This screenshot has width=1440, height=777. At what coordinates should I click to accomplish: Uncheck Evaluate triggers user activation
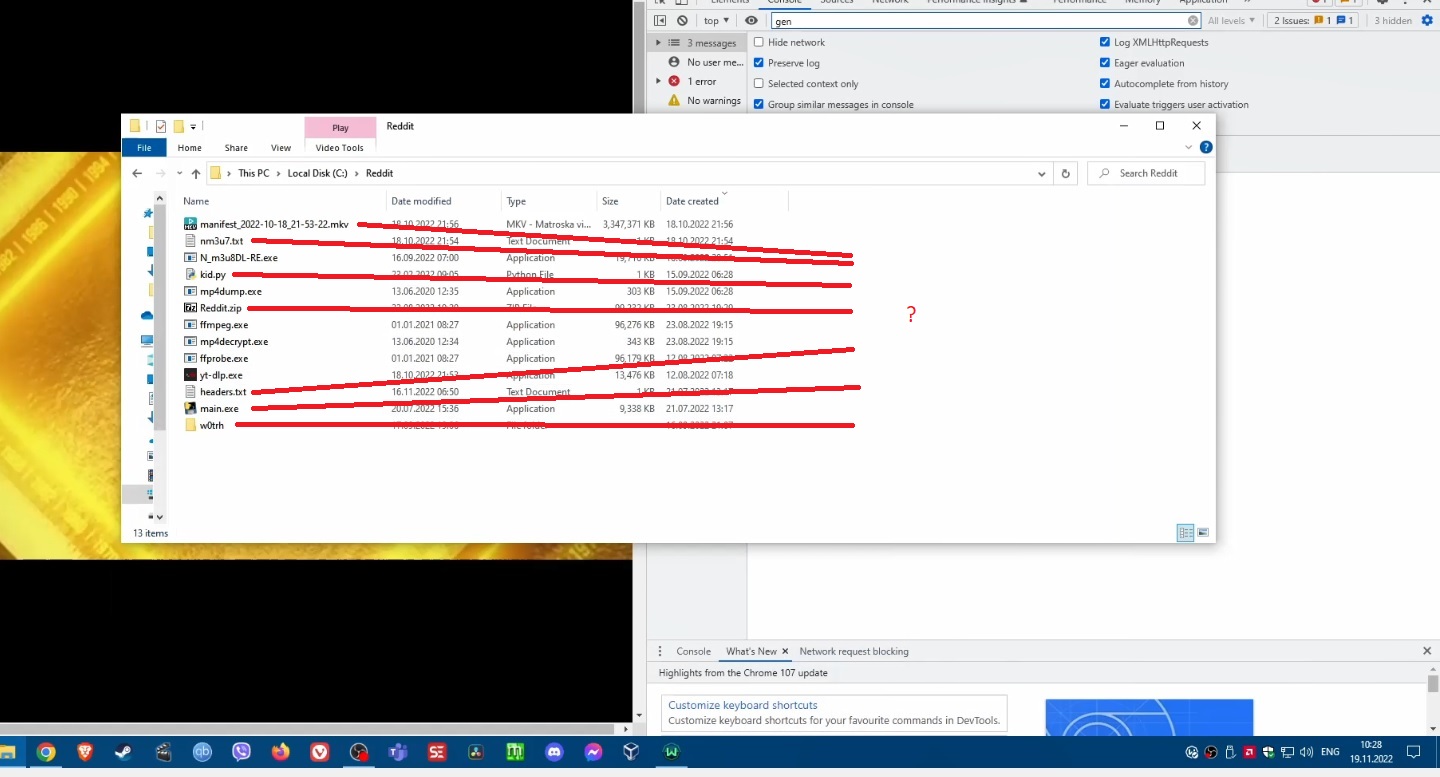tap(1105, 104)
